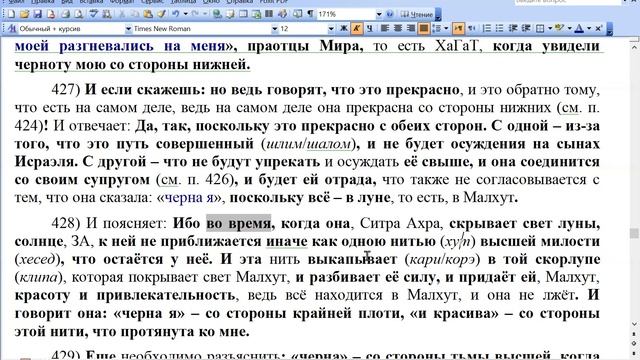Run the spelling and grammar check
Viewport: 640px width, 360px height.
point(93,14)
